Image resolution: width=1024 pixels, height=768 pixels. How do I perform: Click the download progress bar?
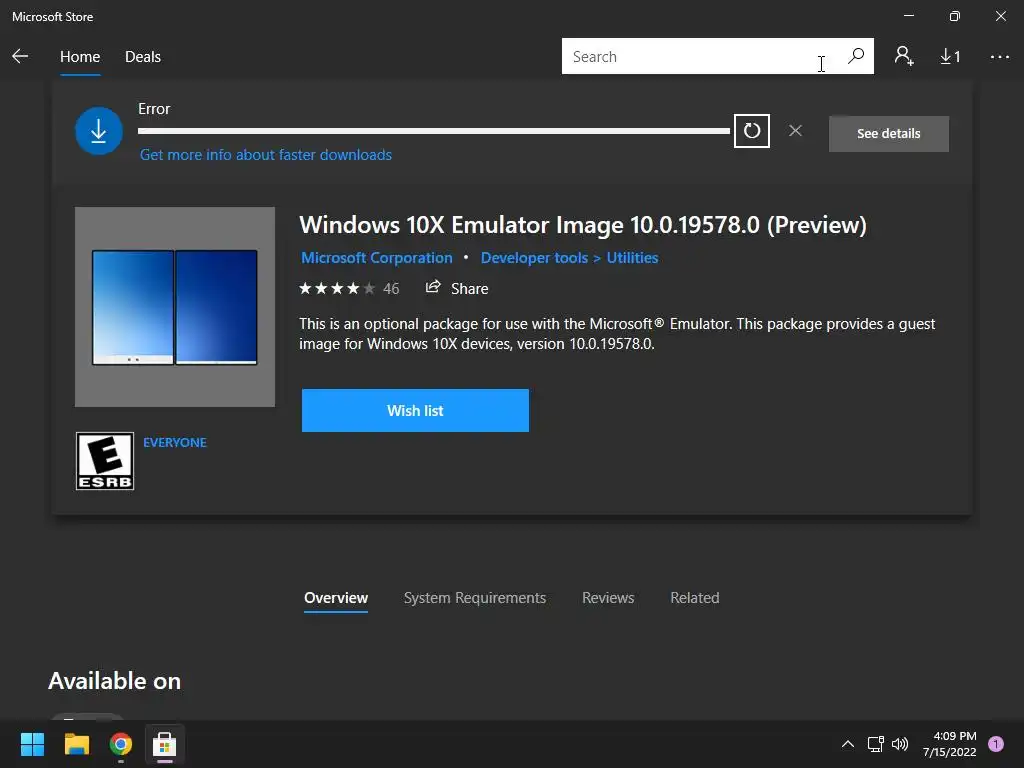click(434, 131)
